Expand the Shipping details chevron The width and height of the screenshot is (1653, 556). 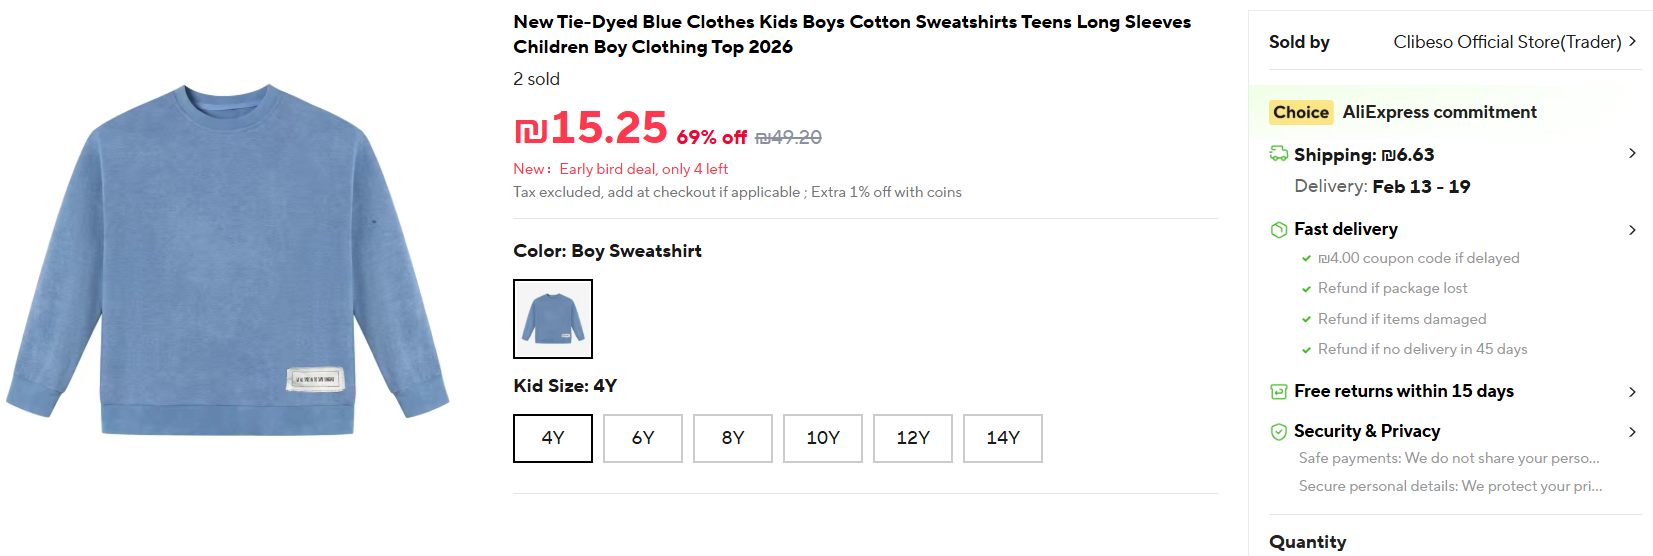(x=1632, y=153)
